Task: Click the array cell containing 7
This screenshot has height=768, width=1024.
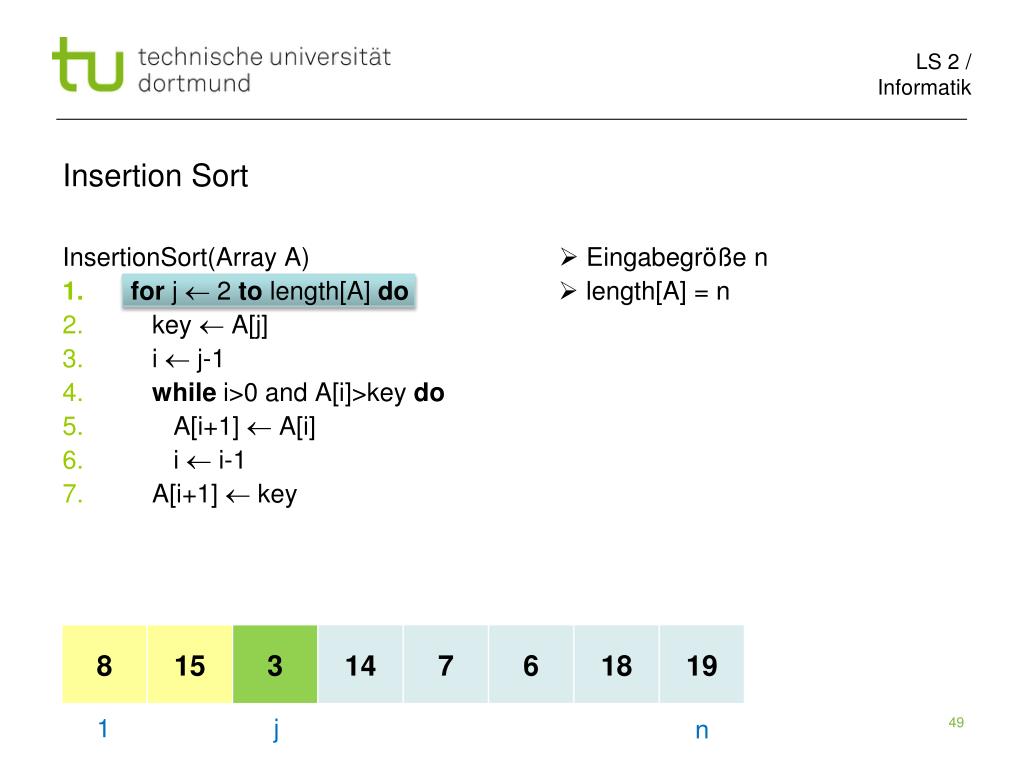Action: pos(446,664)
